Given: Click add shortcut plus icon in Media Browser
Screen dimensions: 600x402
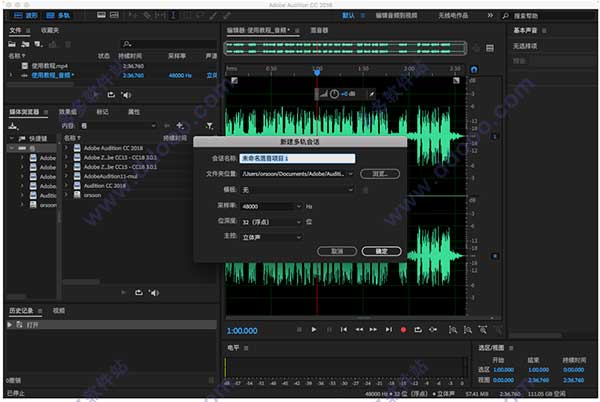Looking at the screenshot, I should pos(180,125).
